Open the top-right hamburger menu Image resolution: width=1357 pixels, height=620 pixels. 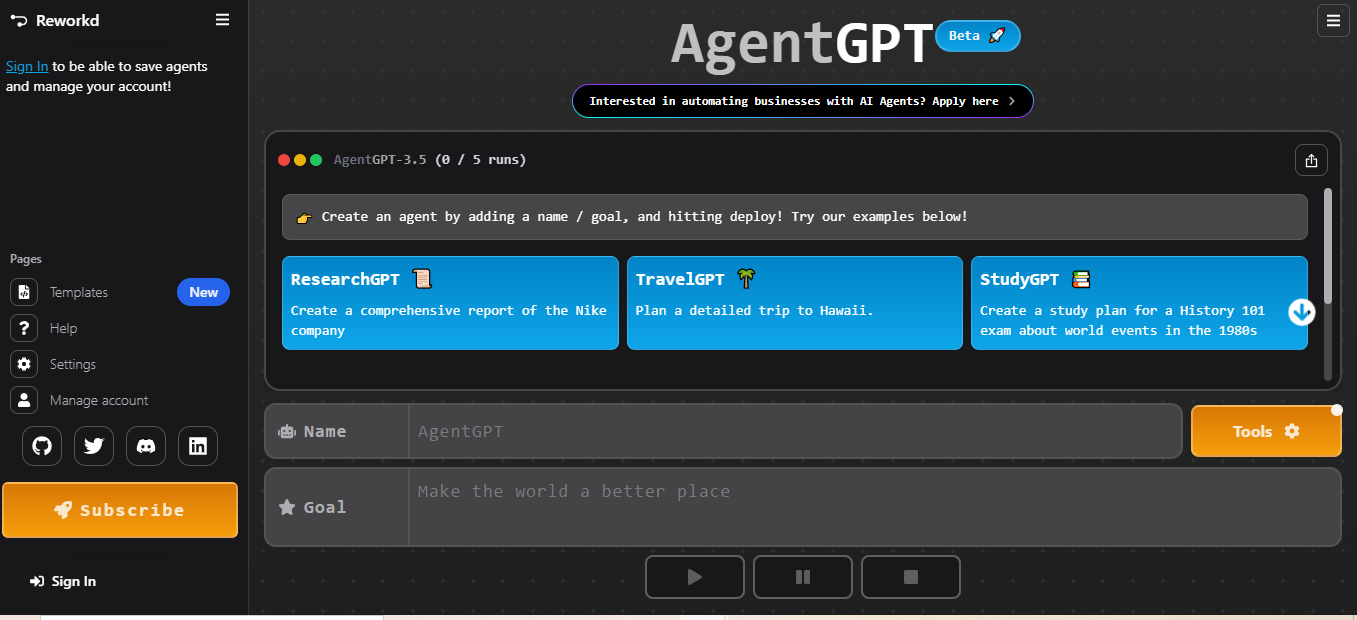(1333, 20)
